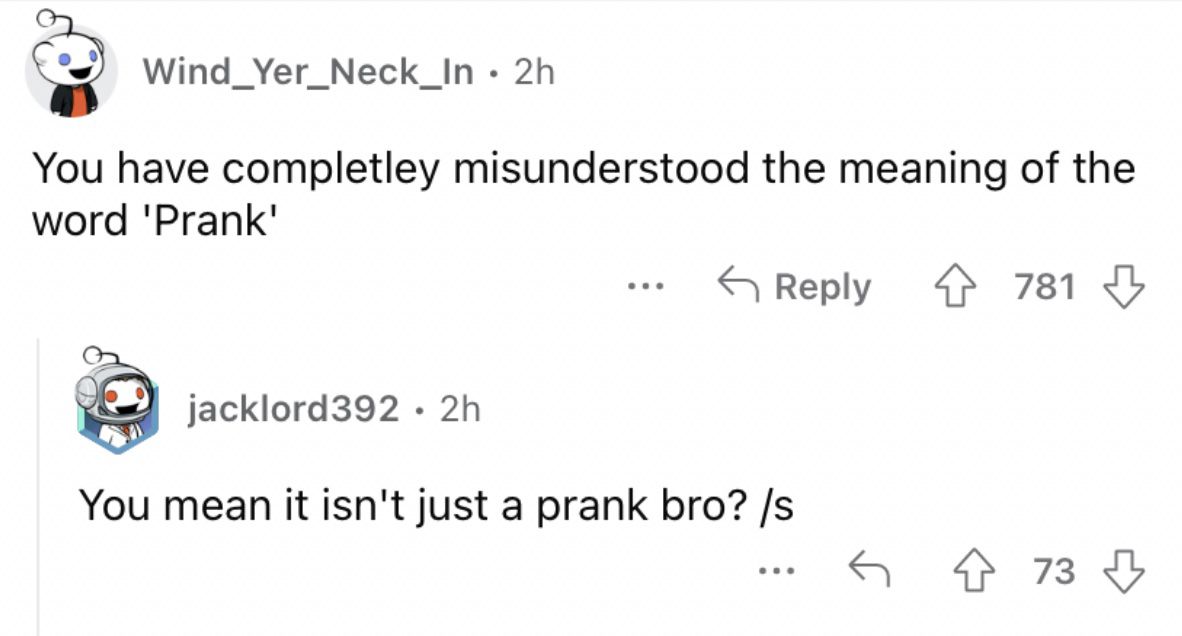
Task: Click the 2h timestamp on jacklord392's reply
Action: [460, 409]
